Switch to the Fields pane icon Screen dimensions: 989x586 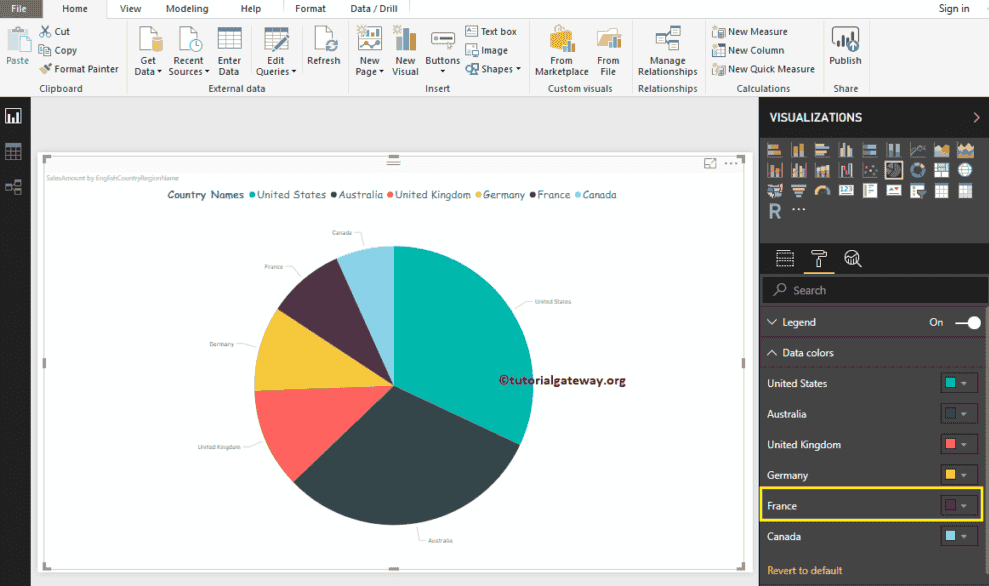(x=786, y=258)
